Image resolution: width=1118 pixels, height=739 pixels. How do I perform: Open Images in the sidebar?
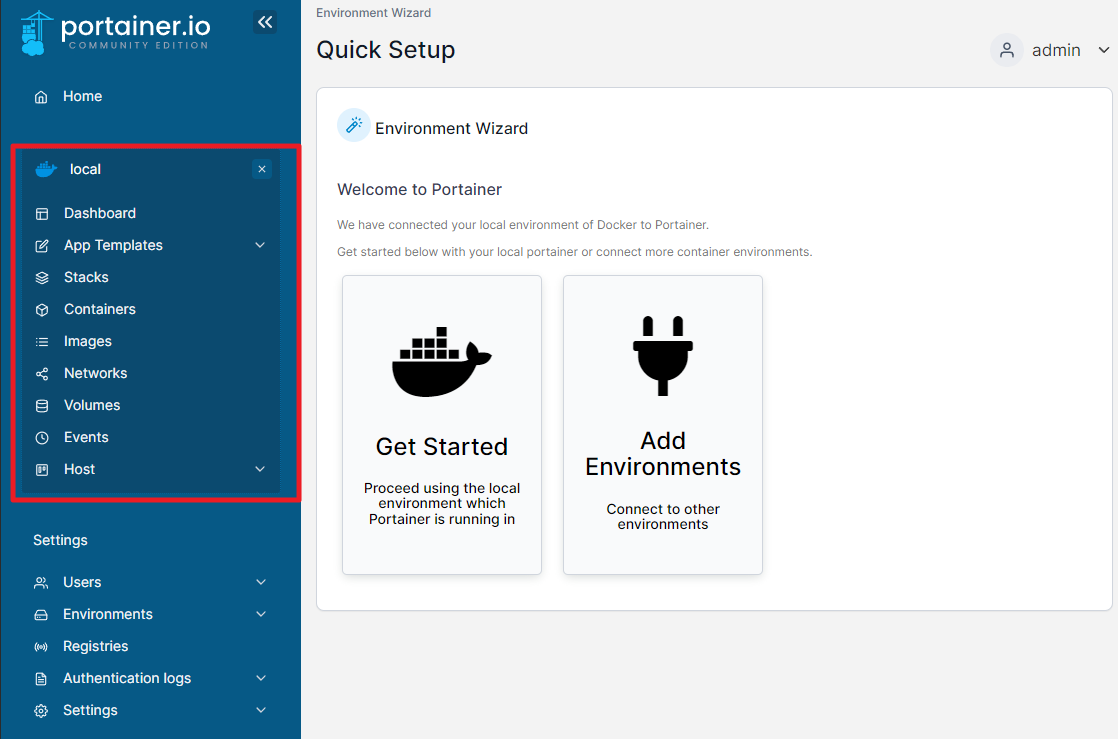tap(88, 342)
